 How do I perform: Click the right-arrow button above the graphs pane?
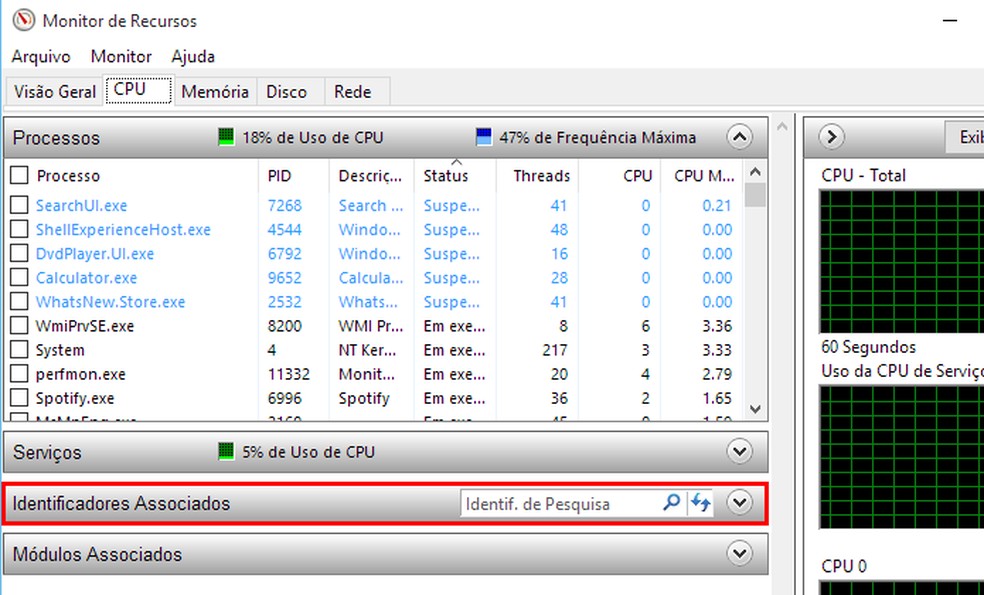(x=832, y=137)
